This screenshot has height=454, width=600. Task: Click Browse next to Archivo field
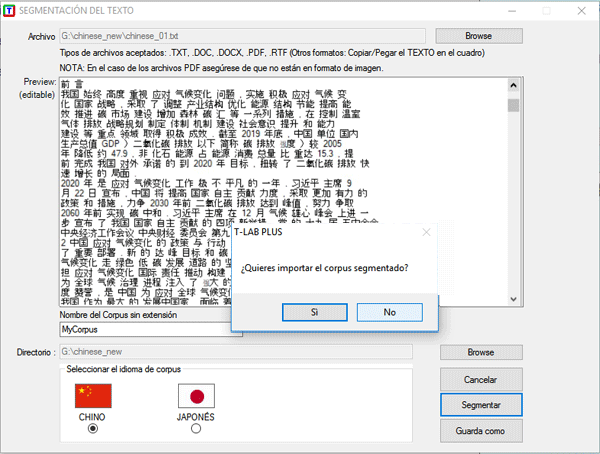(480, 36)
